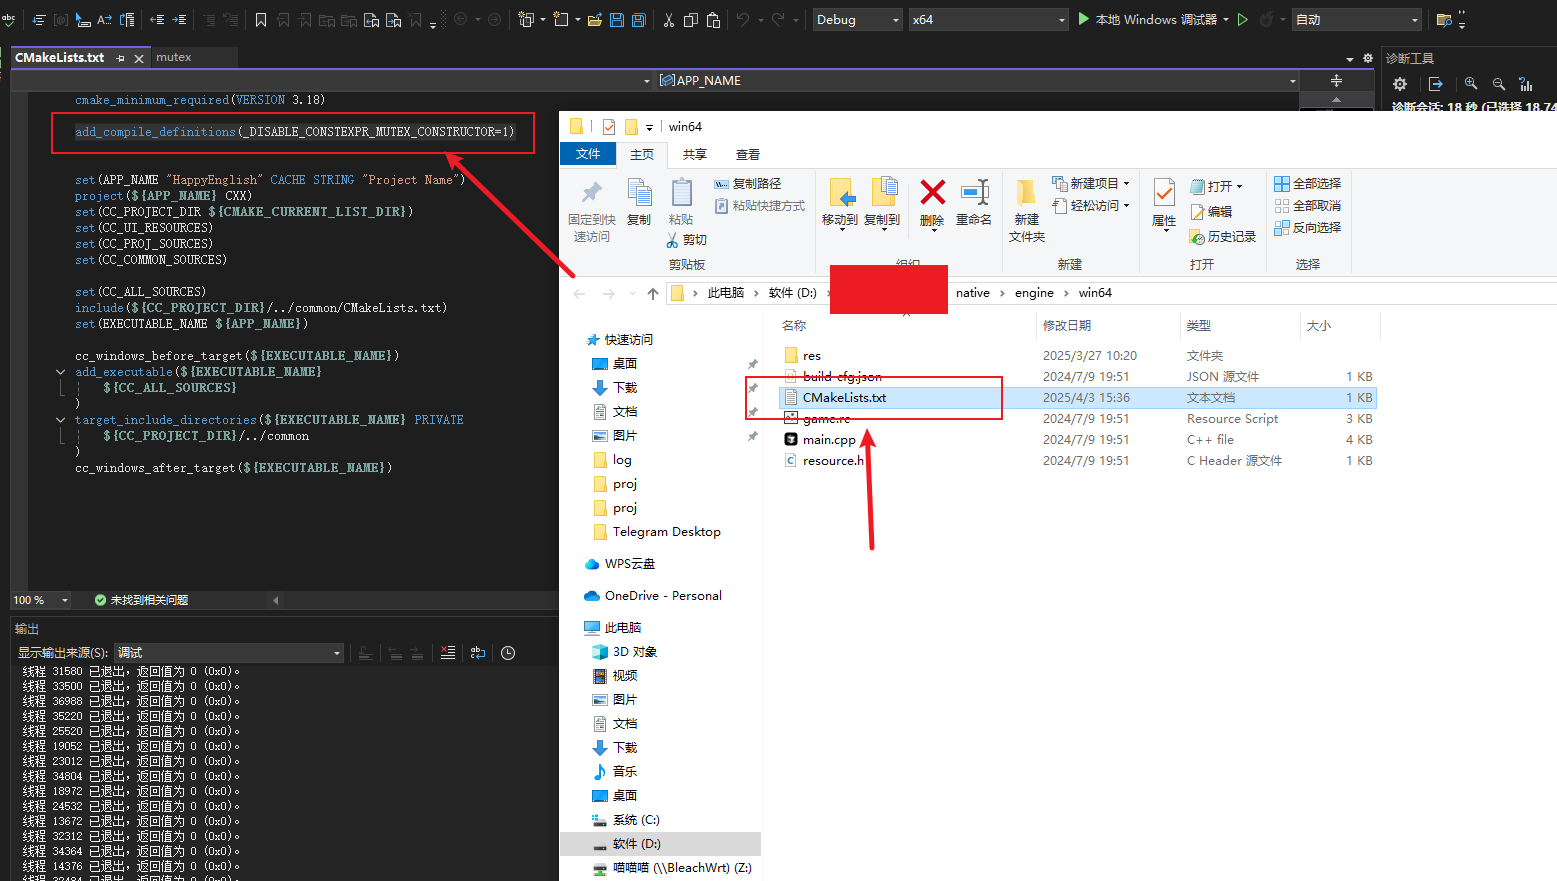This screenshot has width=1557, height=881.
Task: Switch to the 查看 ribbon tab
Action: point(748,154)
